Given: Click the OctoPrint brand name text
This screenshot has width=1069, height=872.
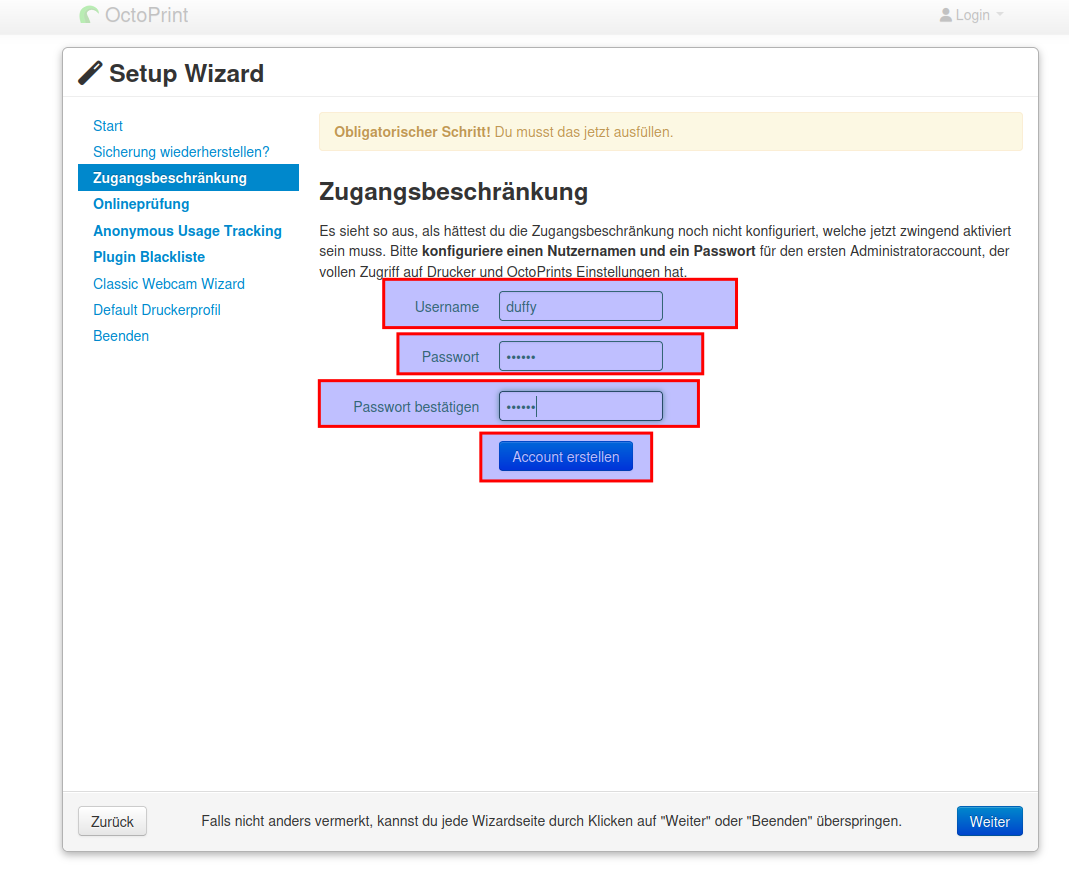Looking at the screenshot, I should (146, 15).
